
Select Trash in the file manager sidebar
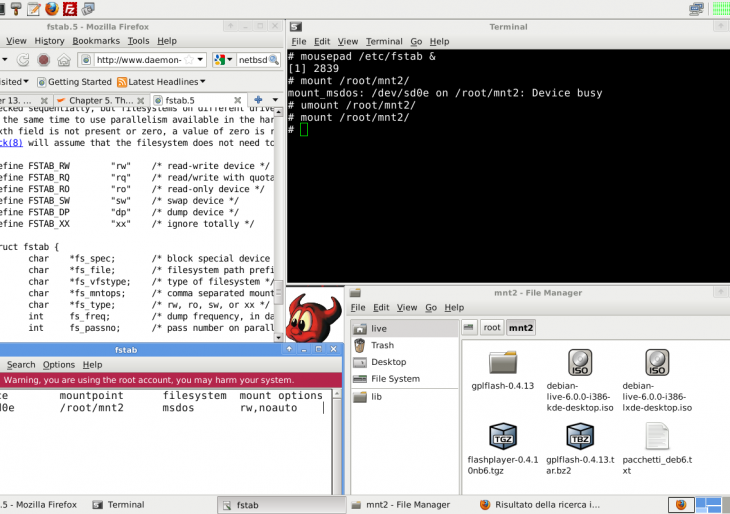(382, 345)
